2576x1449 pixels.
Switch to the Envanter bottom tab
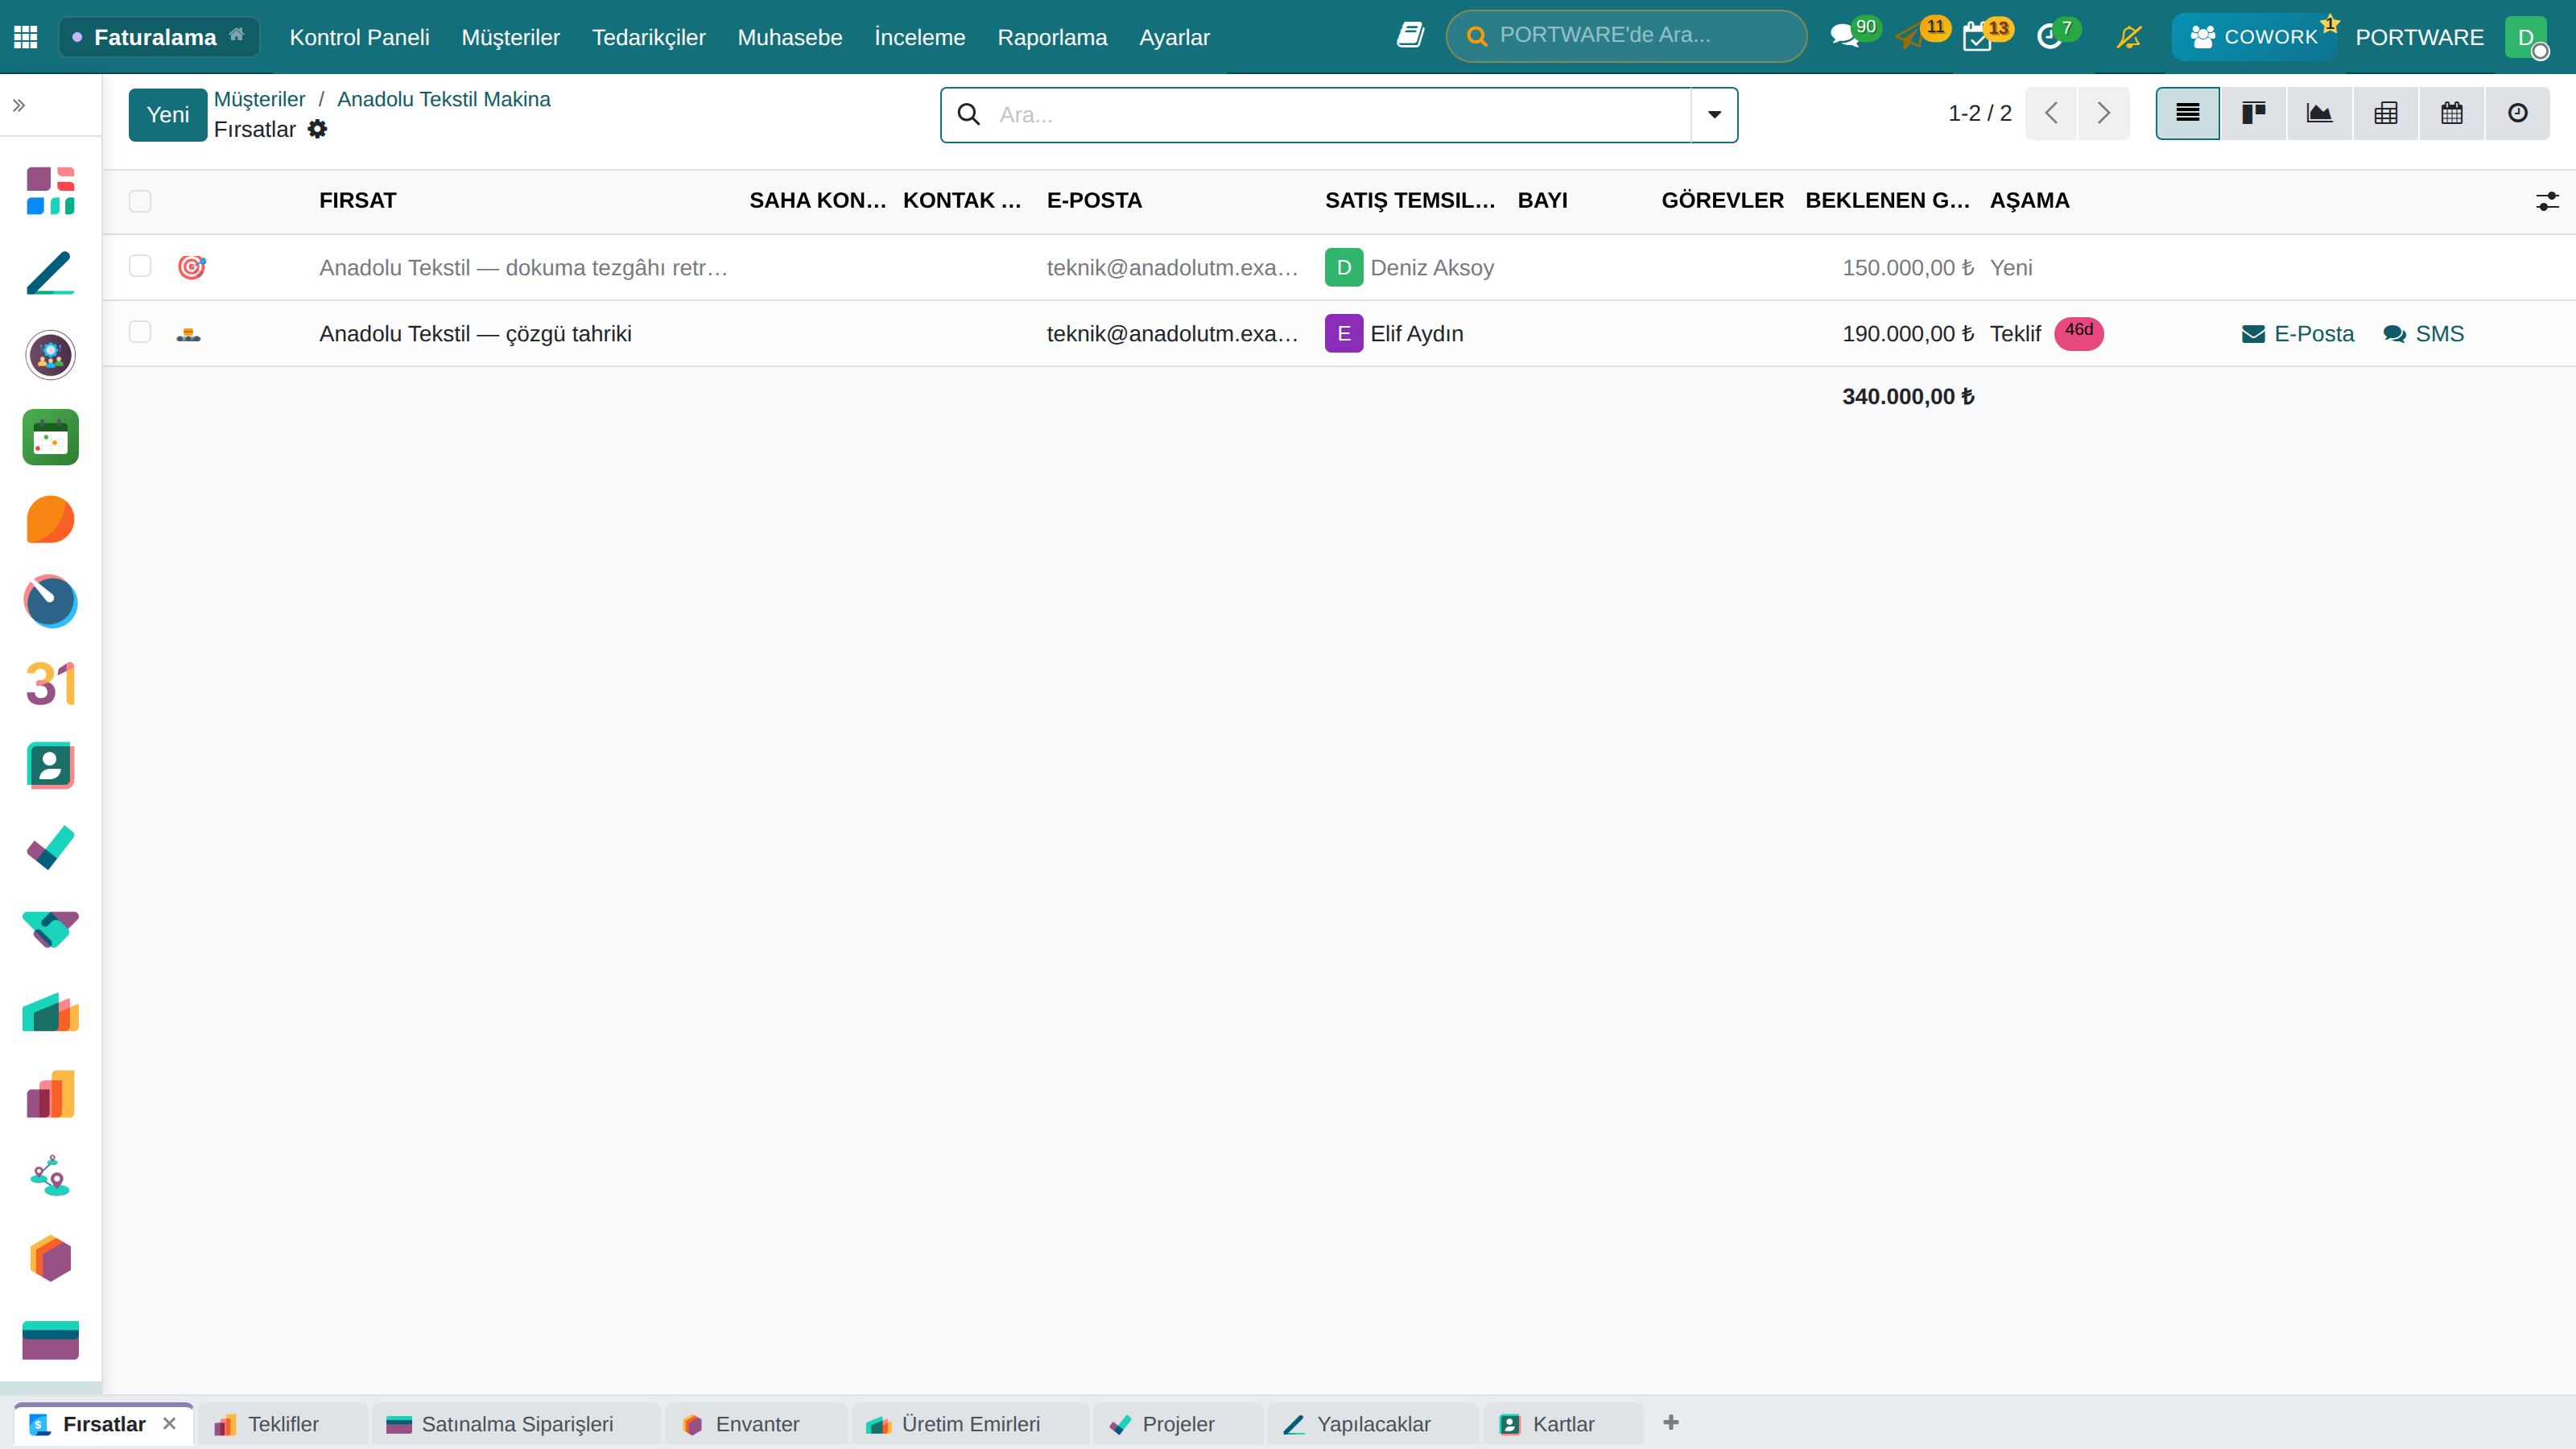pos(757,1424)
